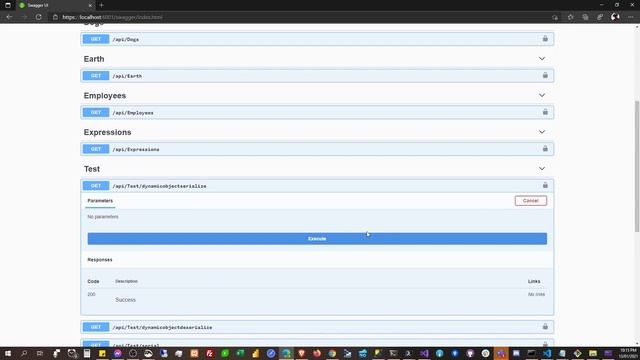The height and width of the screenshot is (360, 640).
Task: Open the Calculator taskbar icon
Action: (x=87, y=353)
